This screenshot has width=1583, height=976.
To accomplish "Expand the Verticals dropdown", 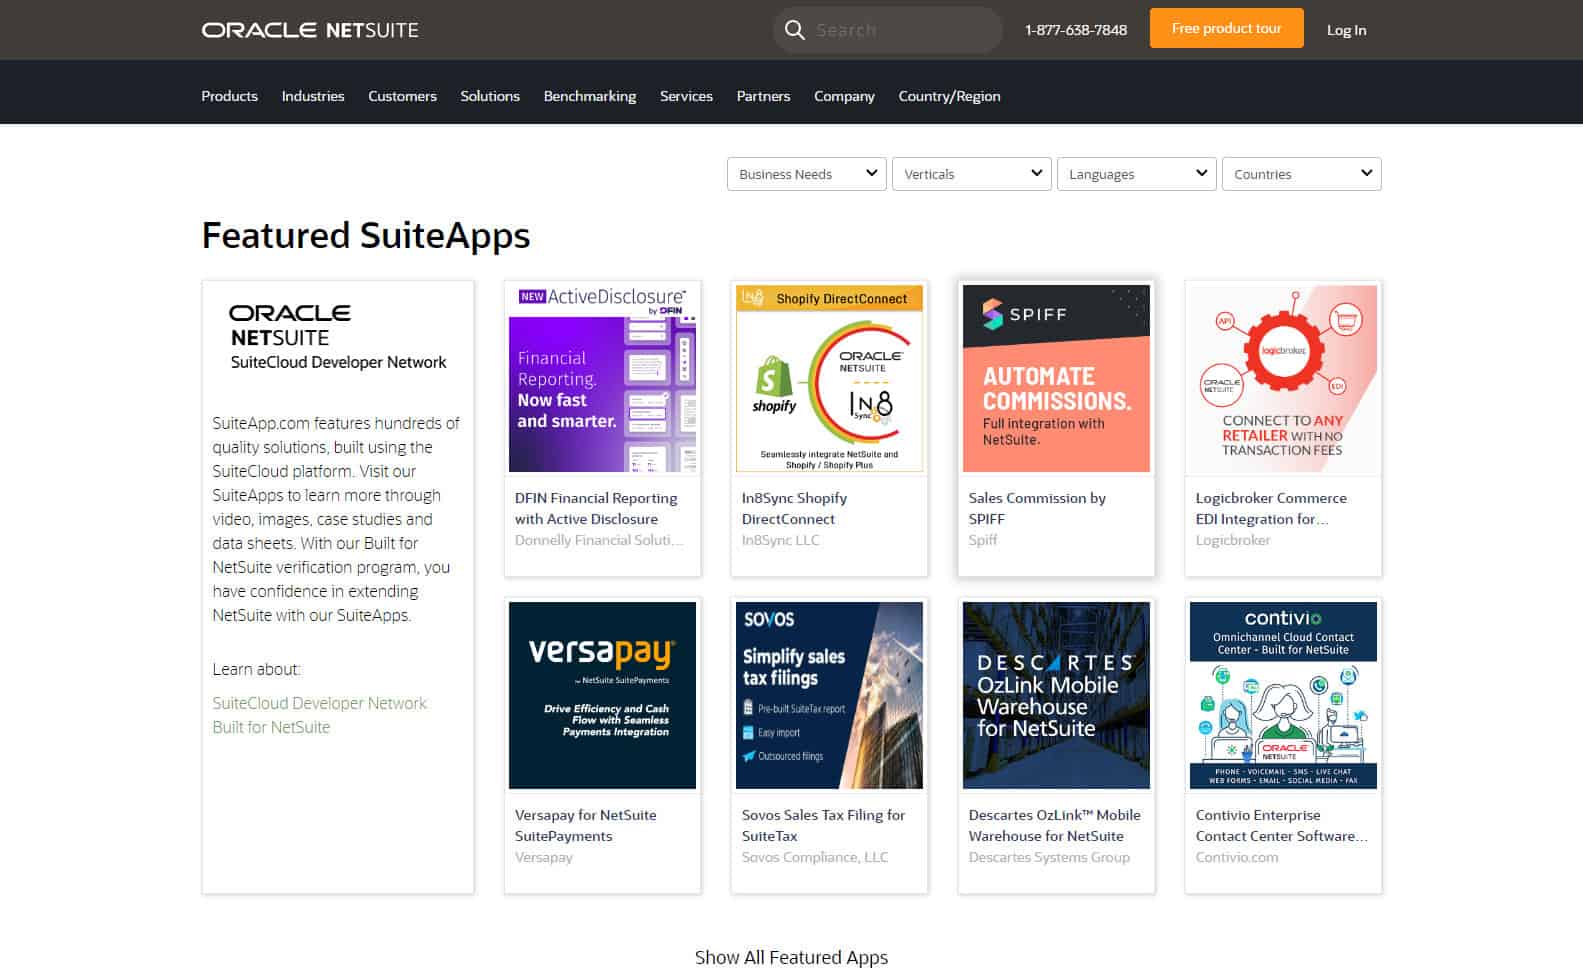I will 971,174.
